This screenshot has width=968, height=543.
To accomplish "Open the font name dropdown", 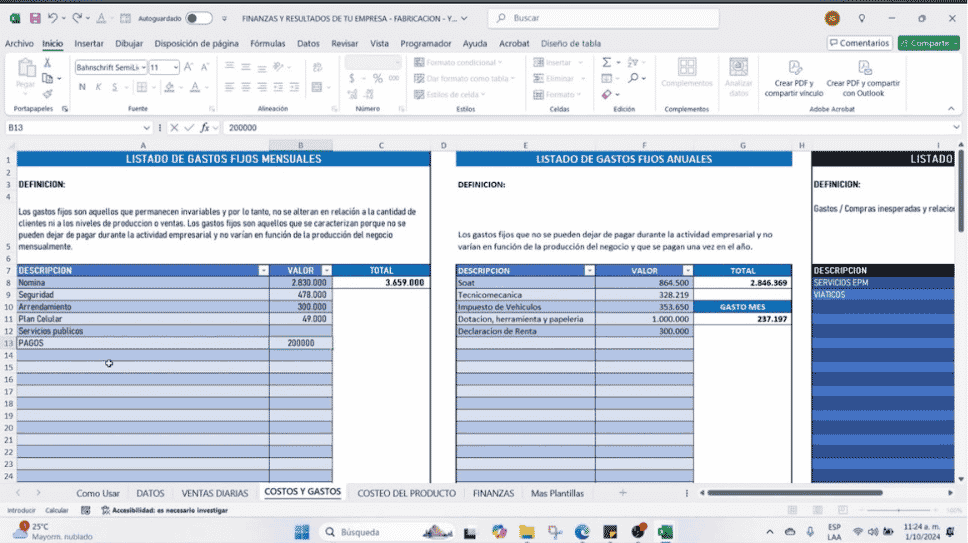I will [143, 67].
